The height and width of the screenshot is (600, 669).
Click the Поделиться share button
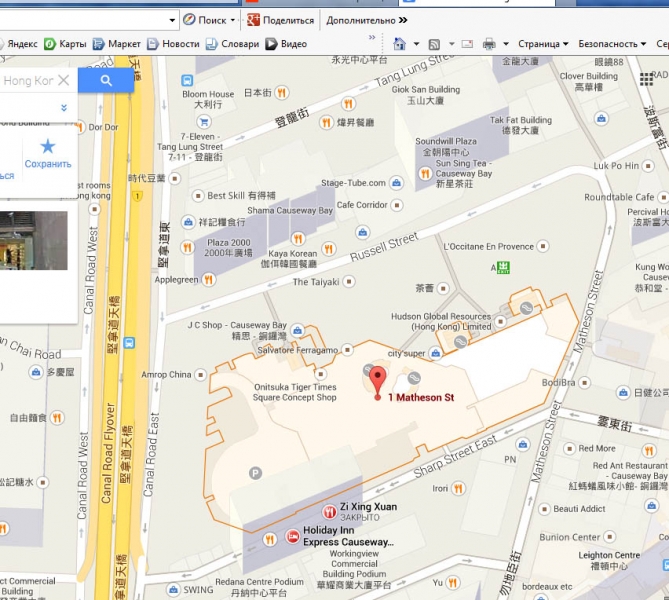click(x=281, y=20)
